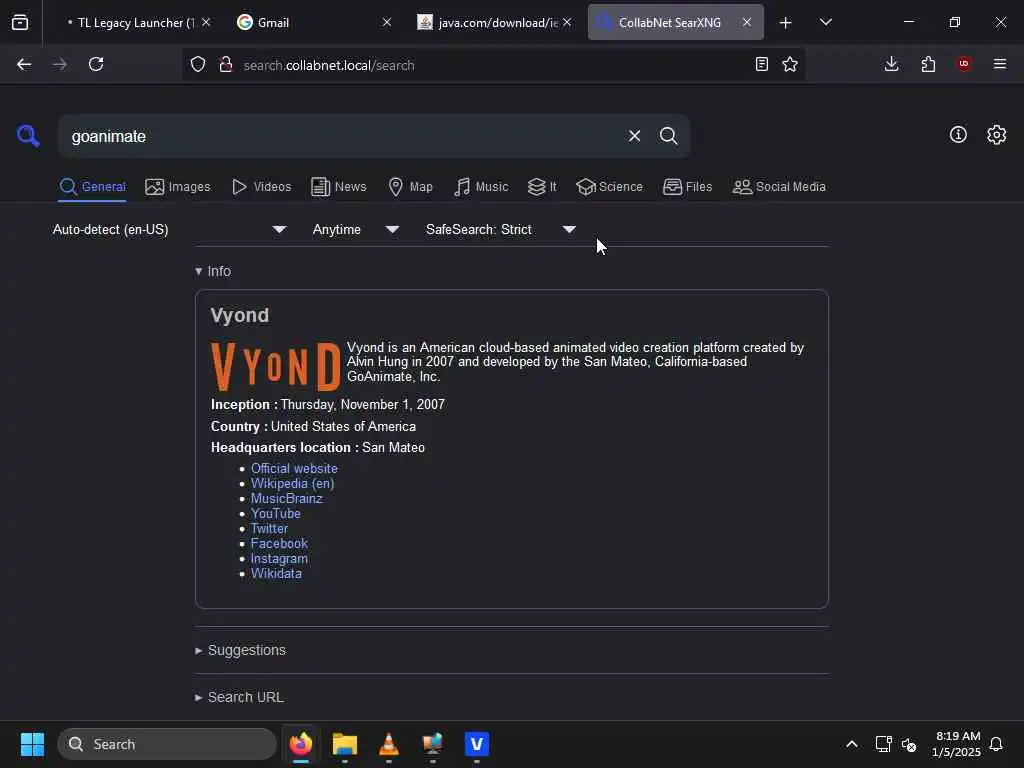1024x768 pixels.
Task: Switch to the Videos category
Action: (x=261, y=187)
